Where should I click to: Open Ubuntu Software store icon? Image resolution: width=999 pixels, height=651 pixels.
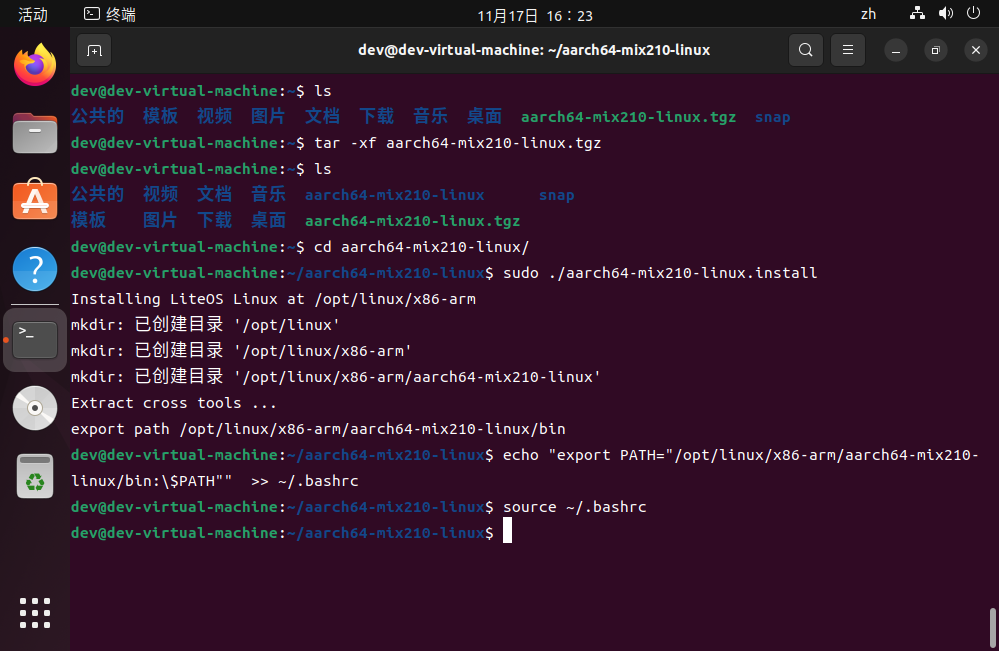pos(35,200)
